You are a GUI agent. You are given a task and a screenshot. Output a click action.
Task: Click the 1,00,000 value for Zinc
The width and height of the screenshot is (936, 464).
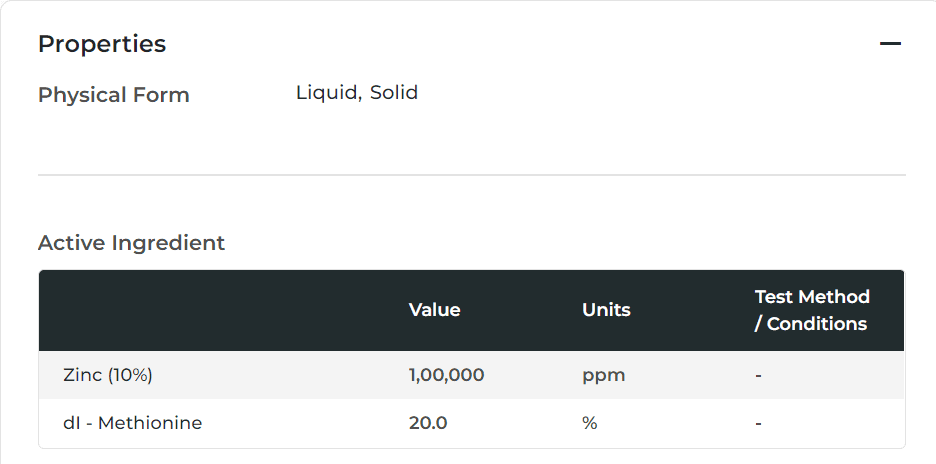pyautogui.click(x=446, y=375)
